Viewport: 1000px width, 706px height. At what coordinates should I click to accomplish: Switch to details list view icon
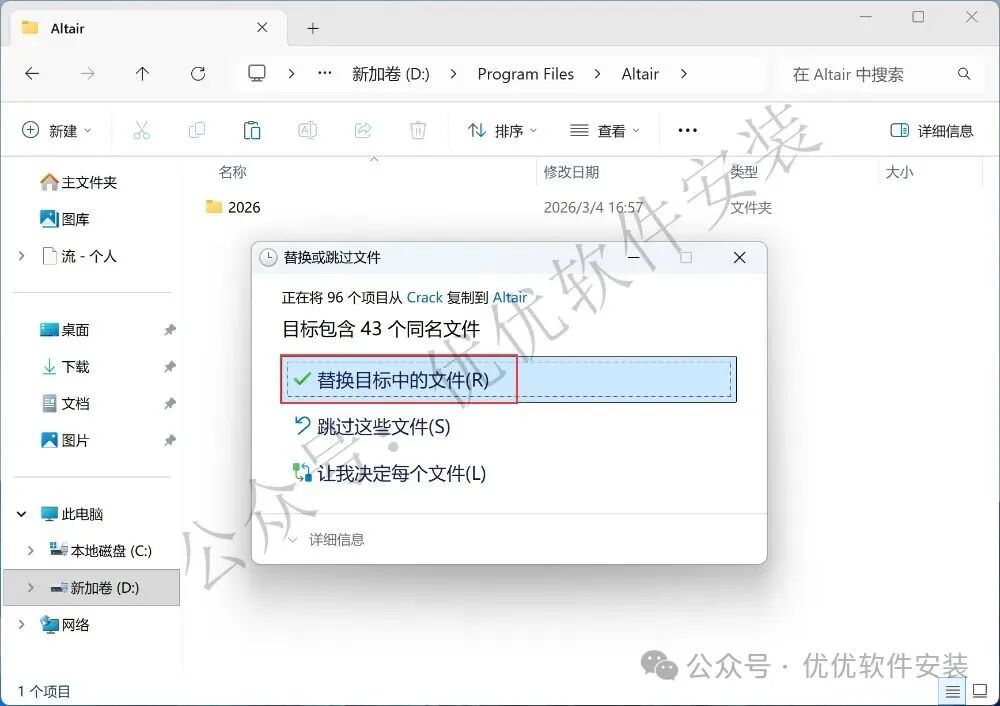[952, 691]
